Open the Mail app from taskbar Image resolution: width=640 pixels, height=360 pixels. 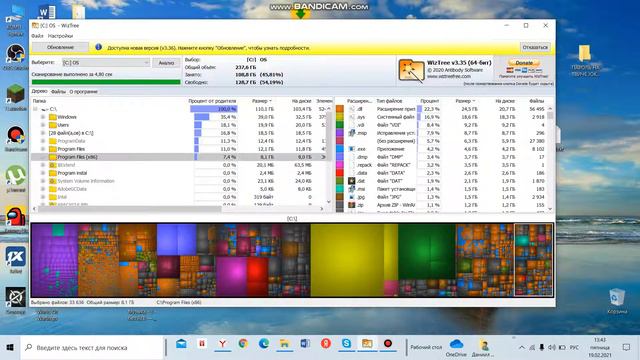tap(181, 344)
